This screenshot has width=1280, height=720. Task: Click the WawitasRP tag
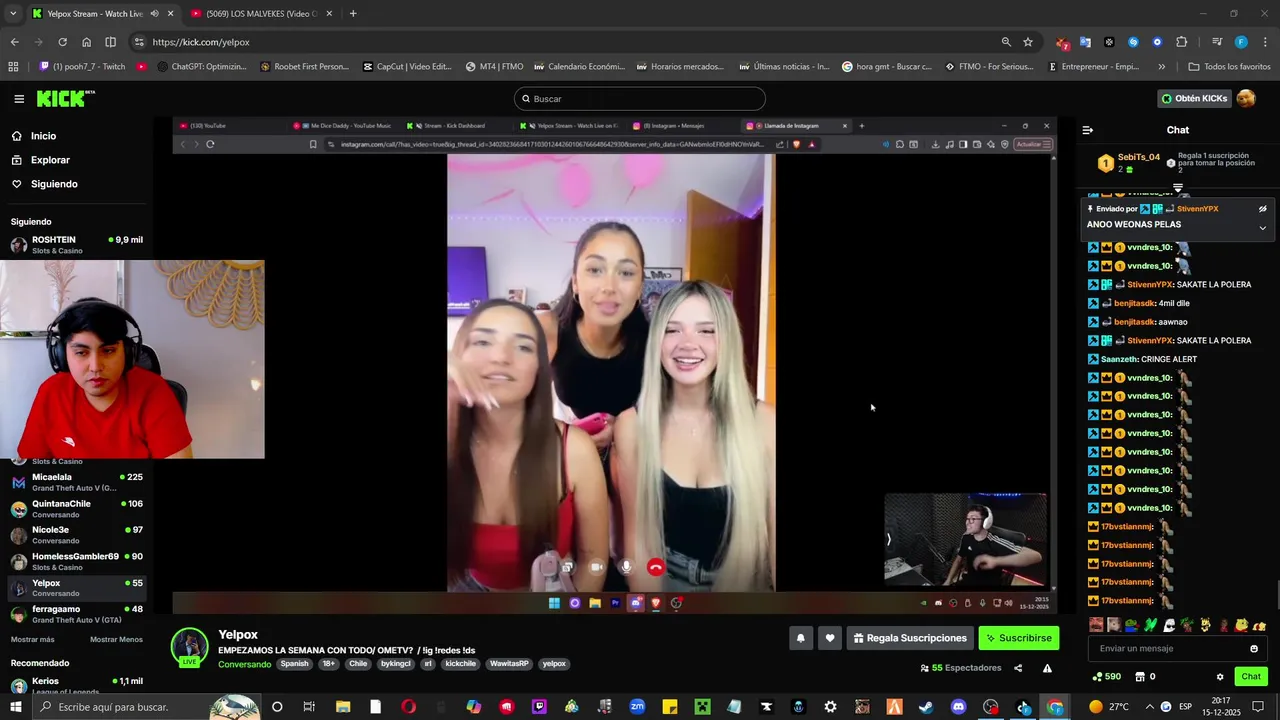[x=510, y=664]
